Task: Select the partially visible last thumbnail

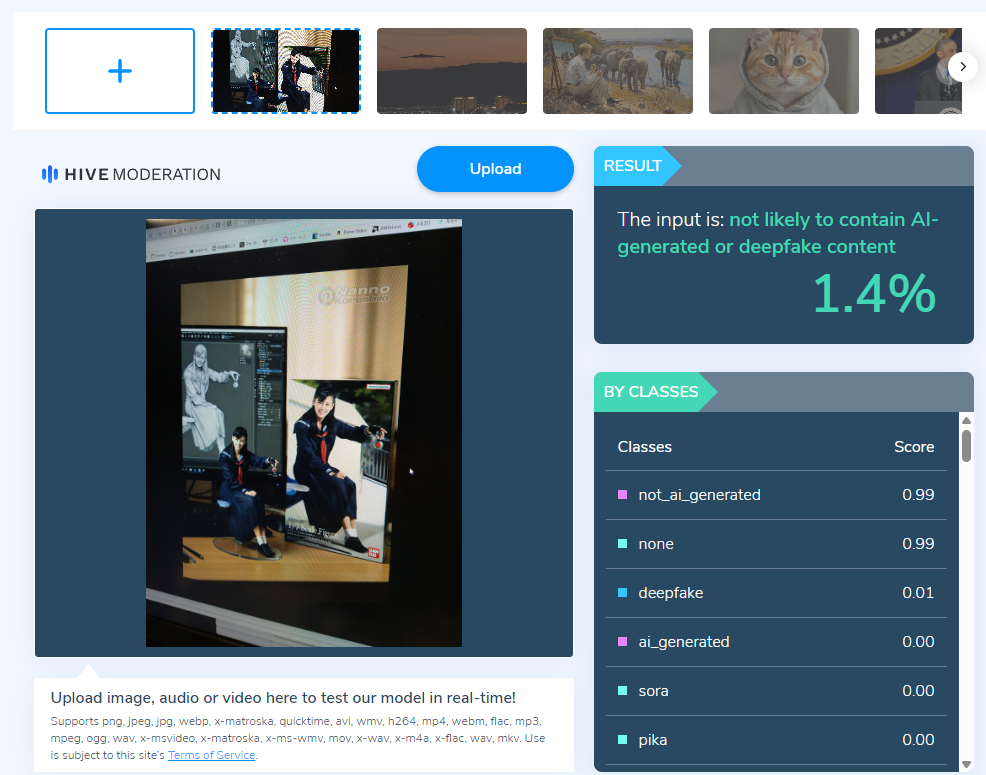Action: tap(910, 71)
